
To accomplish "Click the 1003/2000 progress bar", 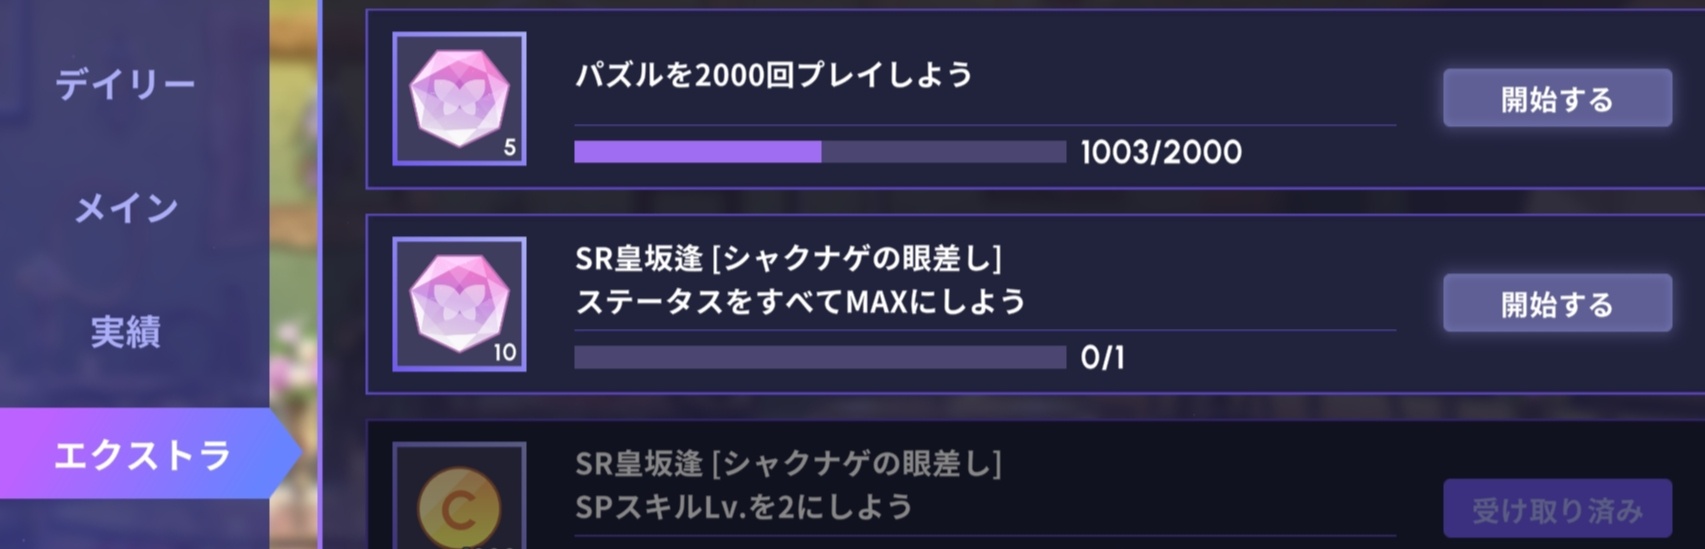I will click(820, 152).
